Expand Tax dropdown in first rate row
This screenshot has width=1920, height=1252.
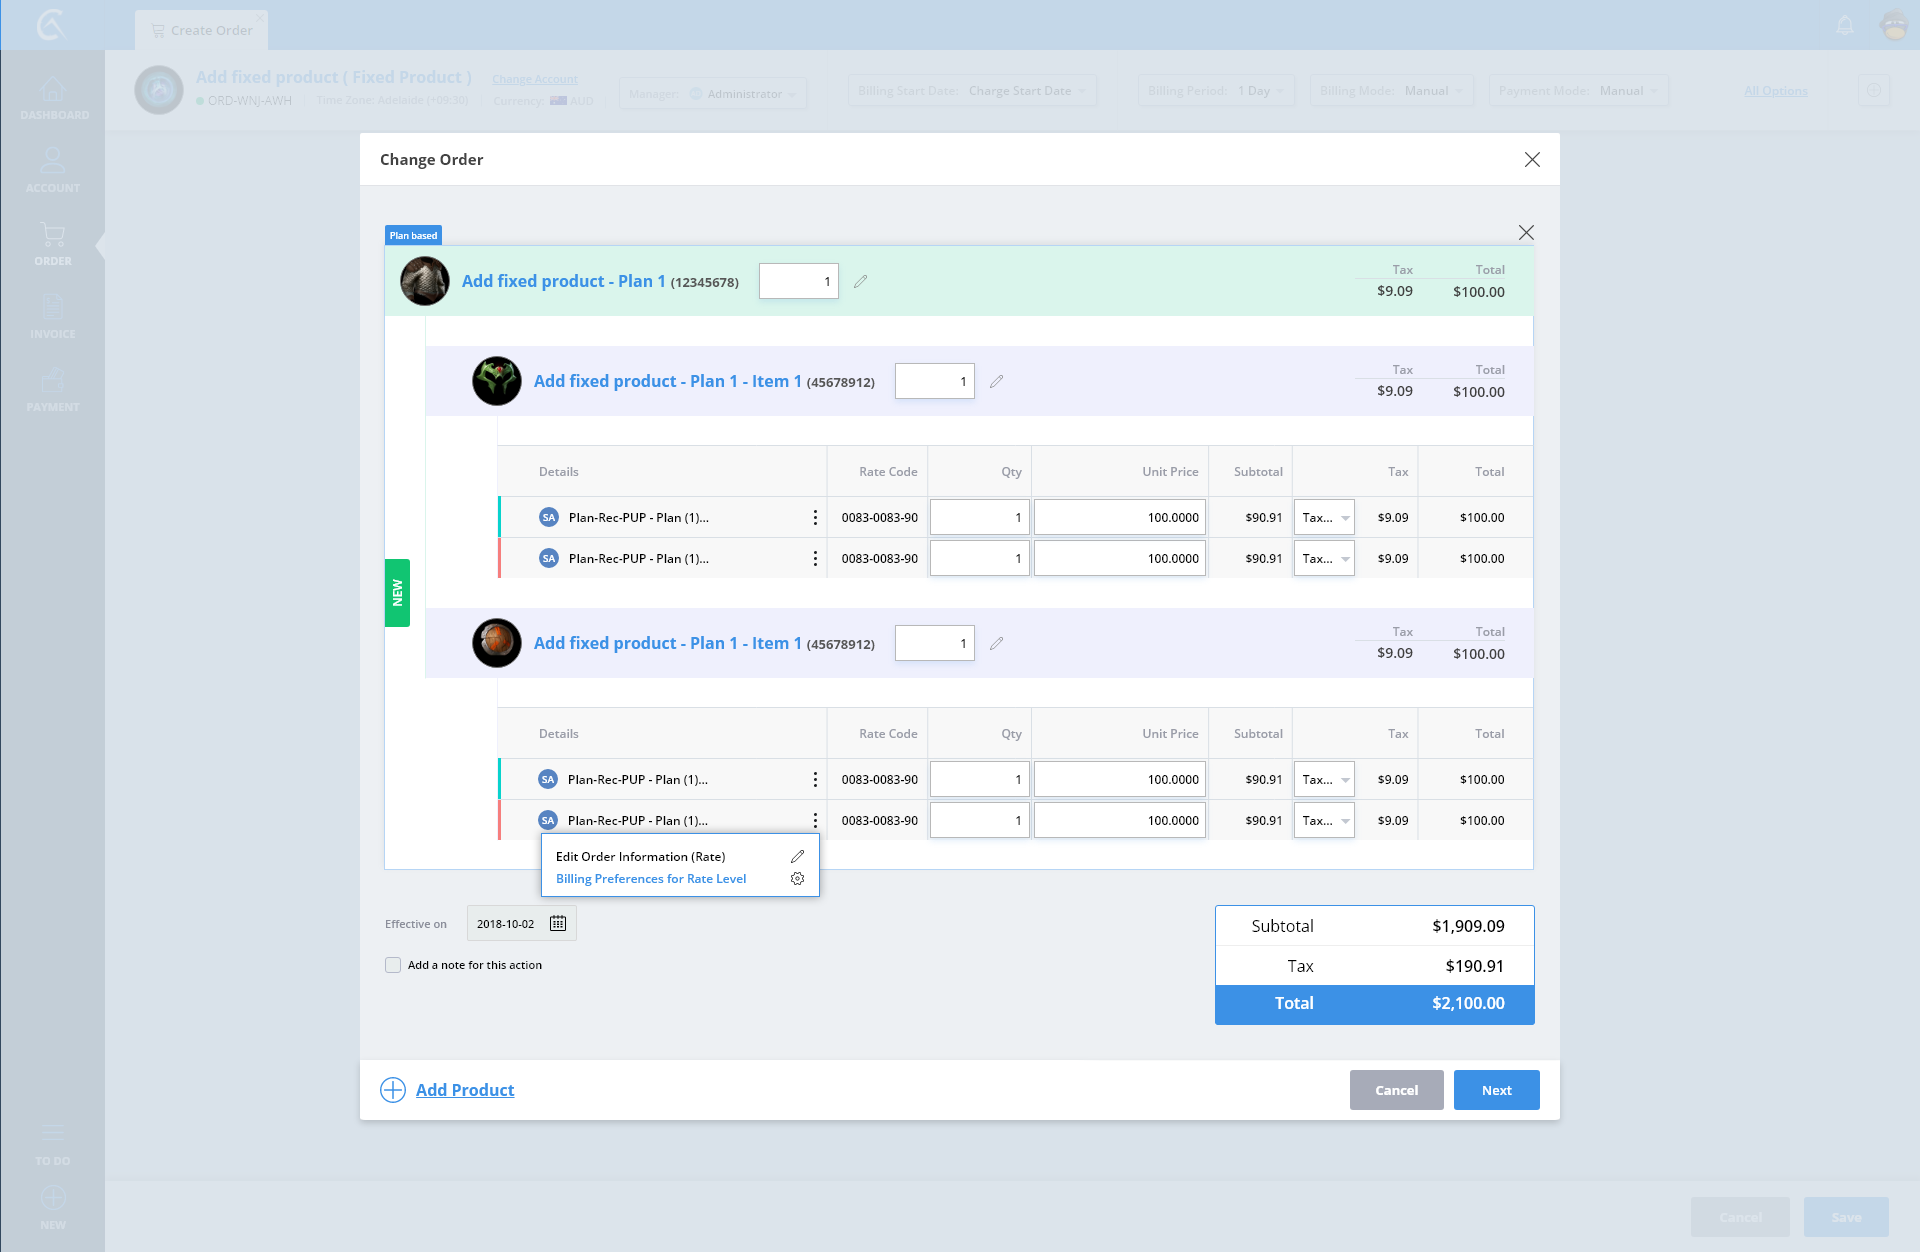(1324, 518)
